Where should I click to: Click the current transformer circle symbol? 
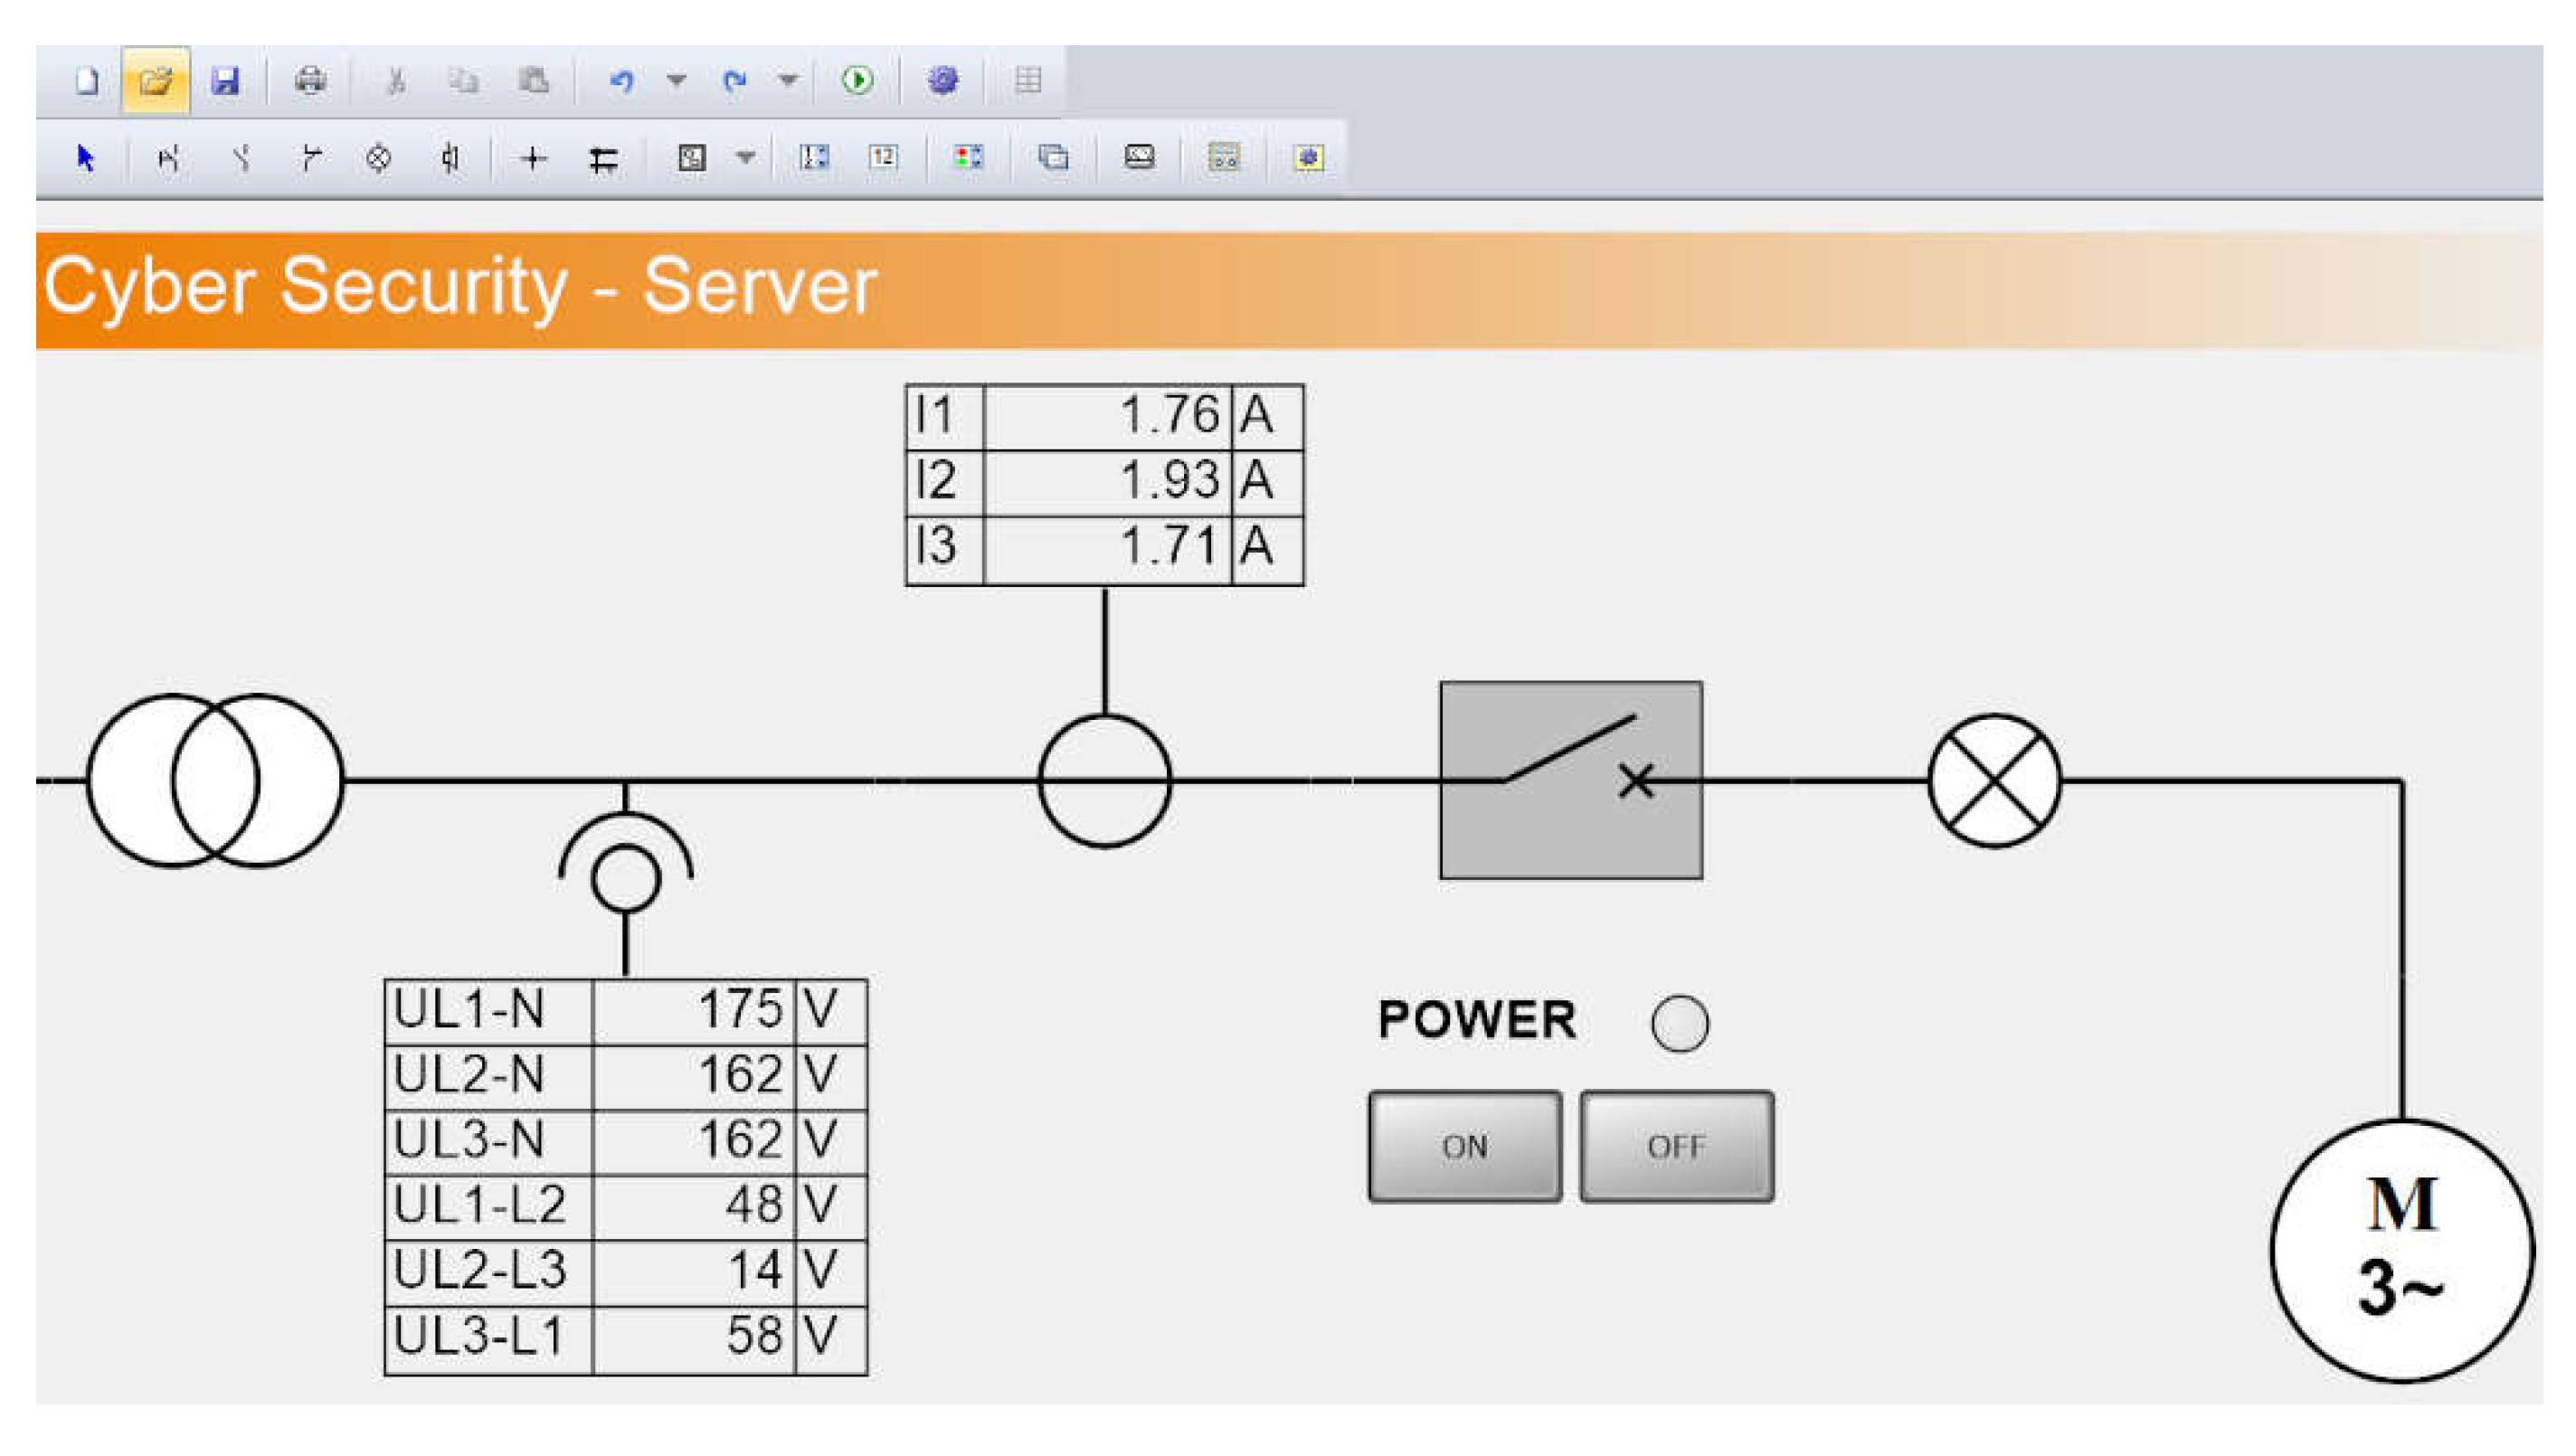pos(1105,780)
